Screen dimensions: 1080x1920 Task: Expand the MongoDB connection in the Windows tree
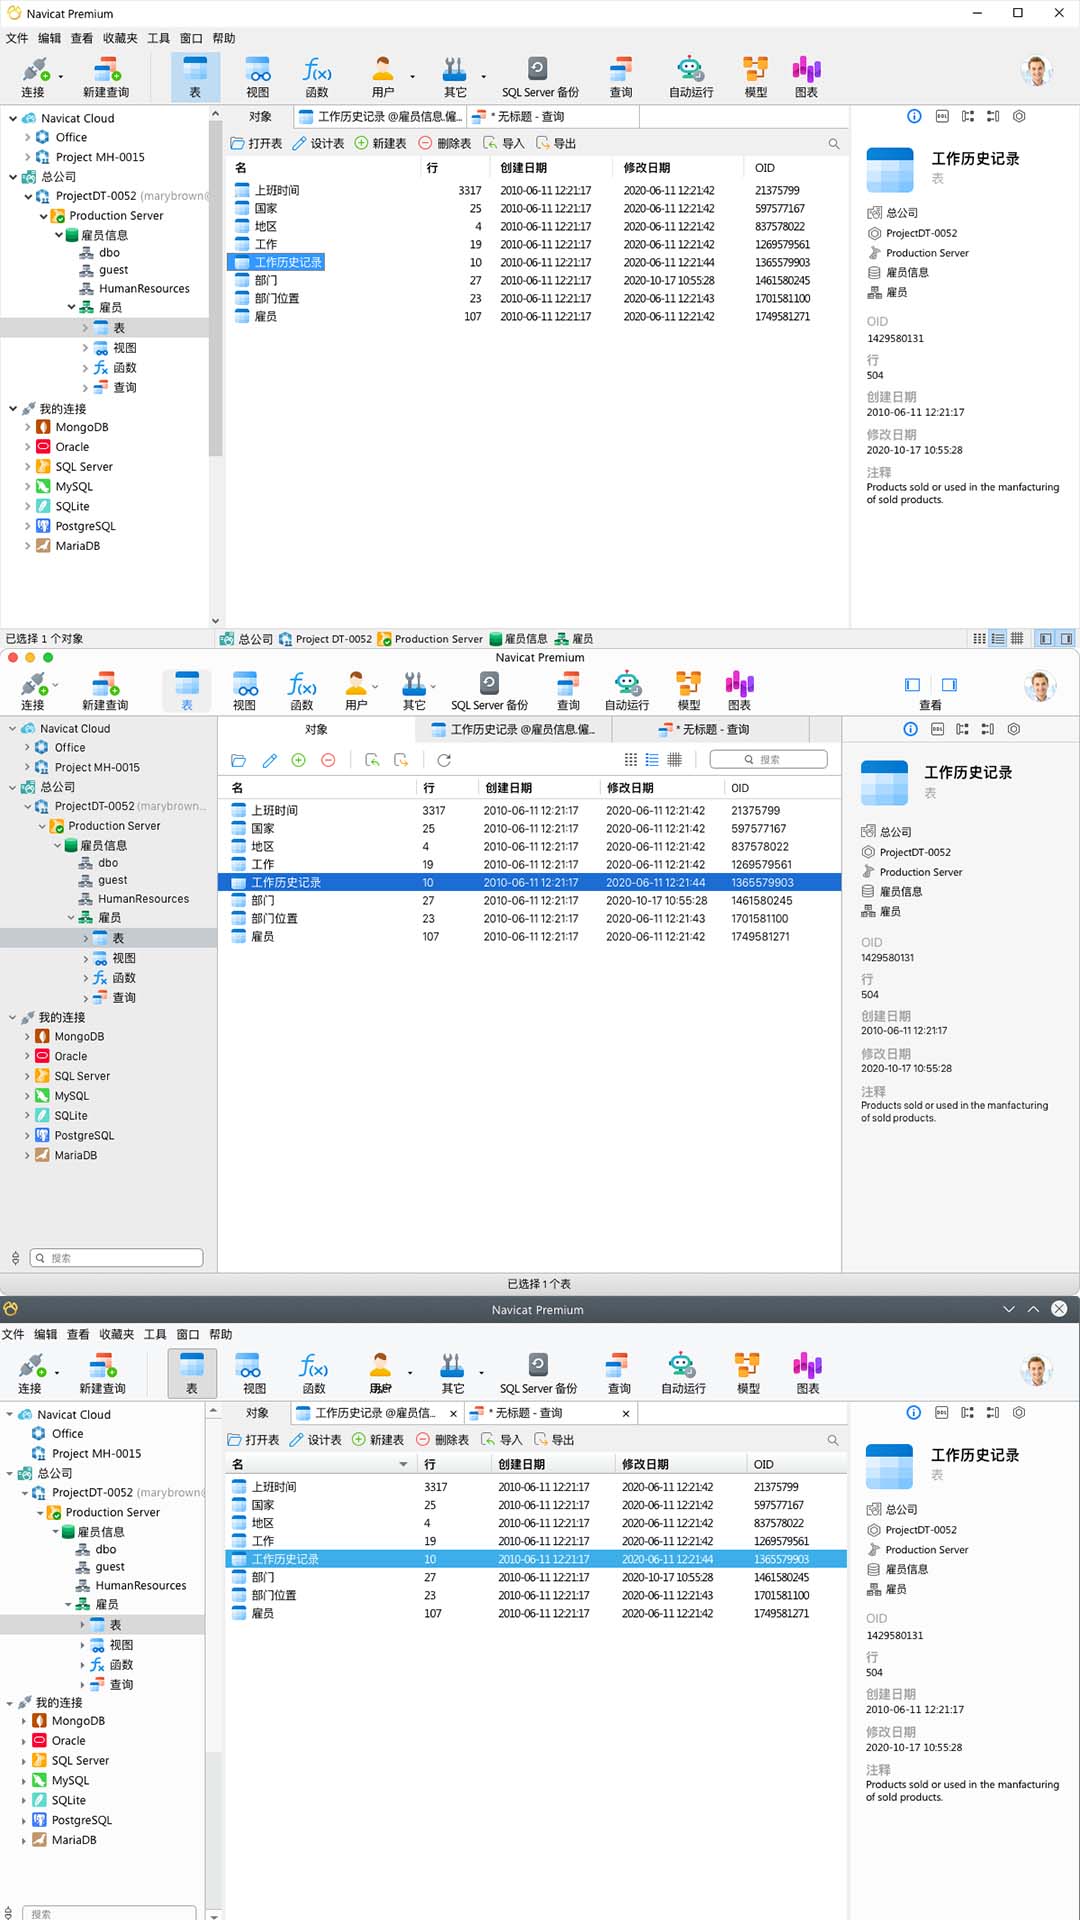coord(27,427)
